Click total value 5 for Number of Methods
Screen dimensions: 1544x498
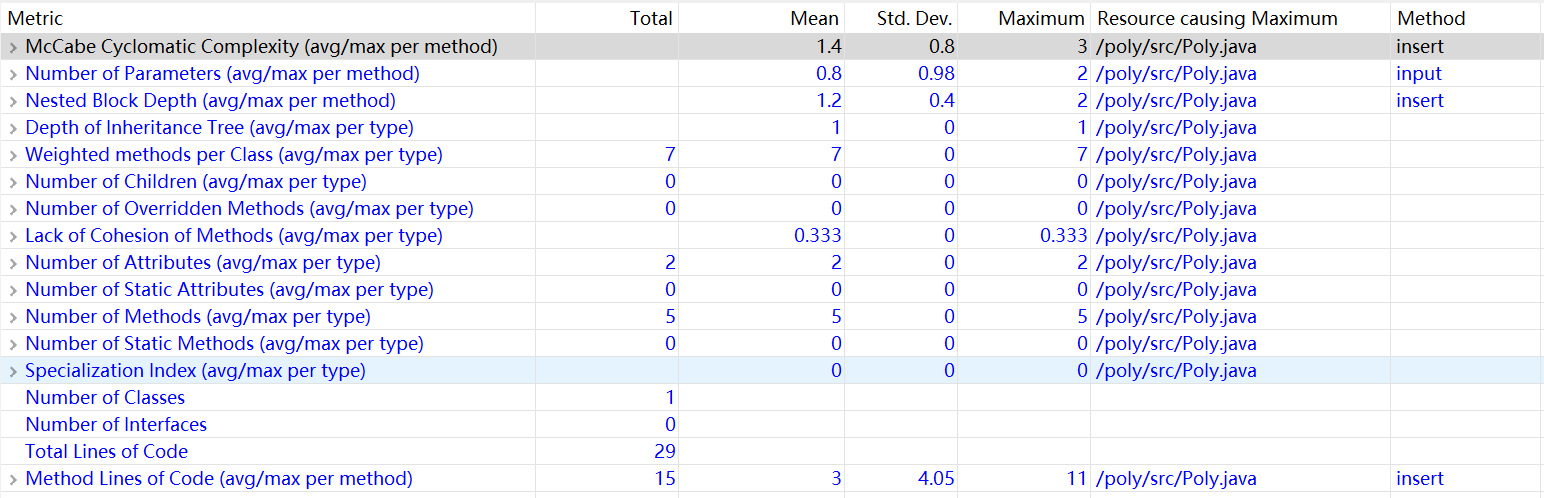(670, 317)
